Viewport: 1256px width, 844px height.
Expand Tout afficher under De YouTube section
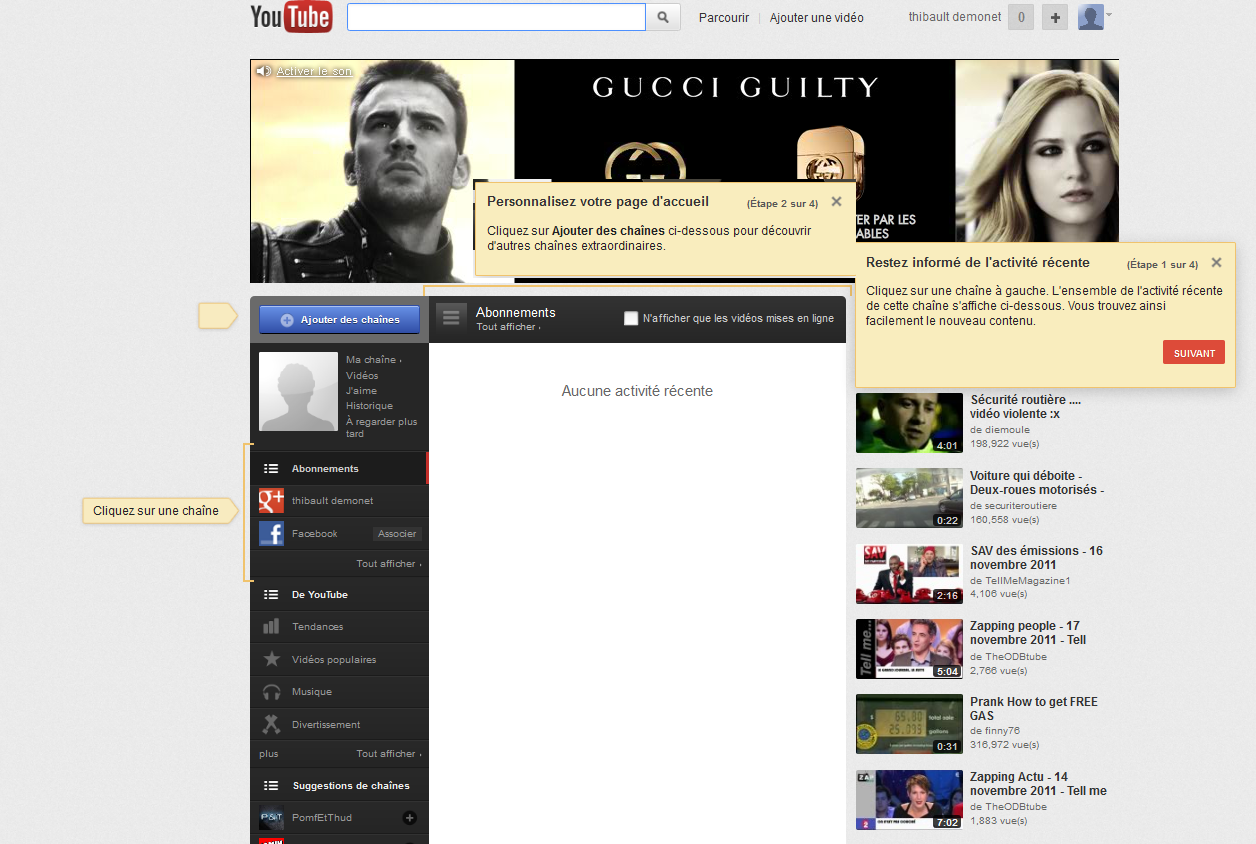pos(389,754)
